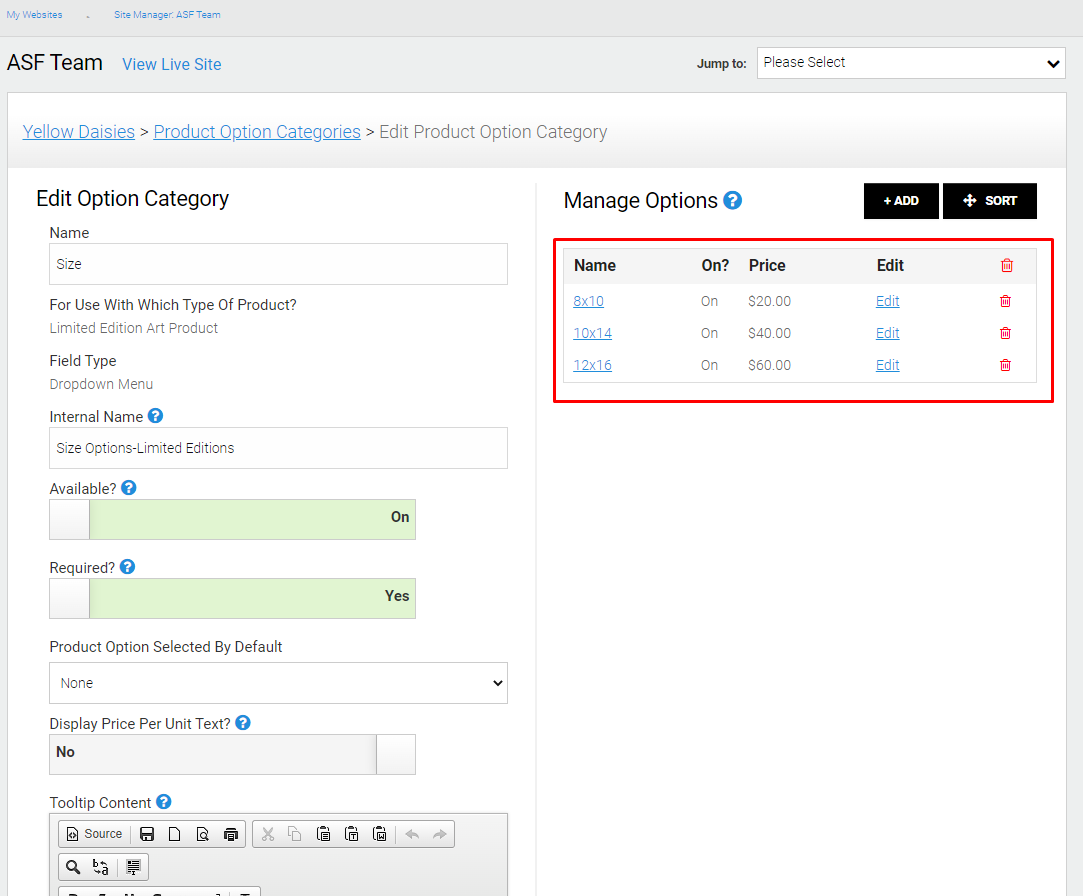The image size is (1083, 896).
Task: Click the Find magnifier icon in editor
Action: pos(73,867)
